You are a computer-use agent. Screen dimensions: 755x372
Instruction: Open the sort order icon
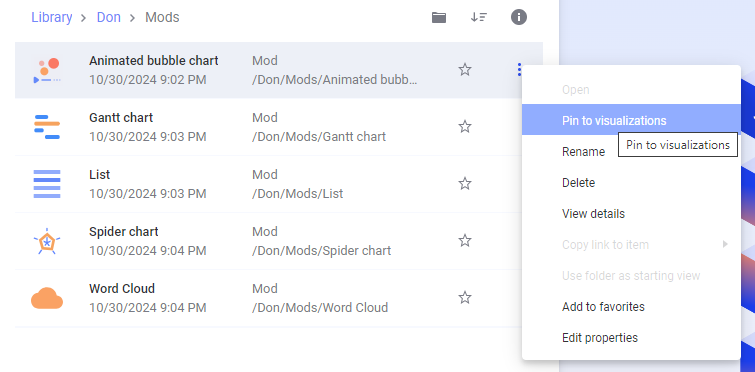click(x=479, y=17)
